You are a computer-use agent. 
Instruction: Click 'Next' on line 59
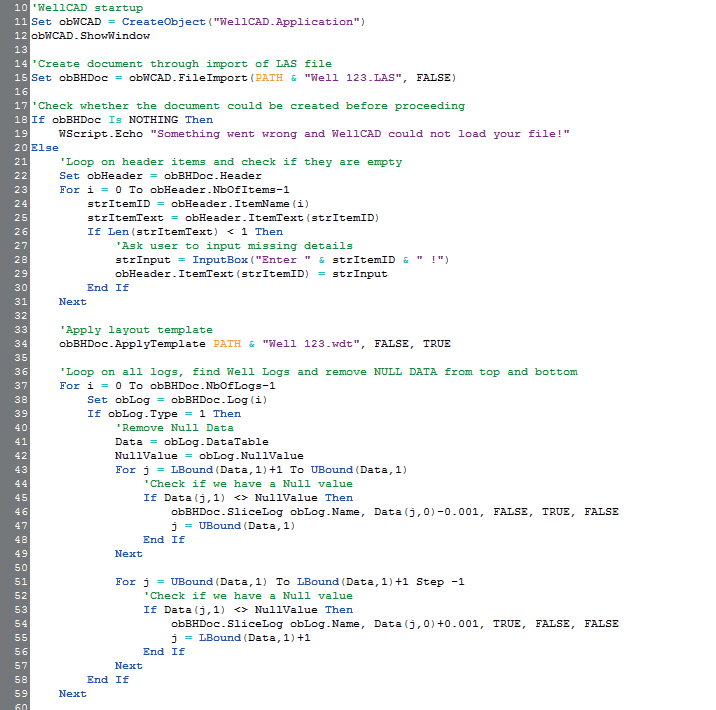[x=73, y=694]
